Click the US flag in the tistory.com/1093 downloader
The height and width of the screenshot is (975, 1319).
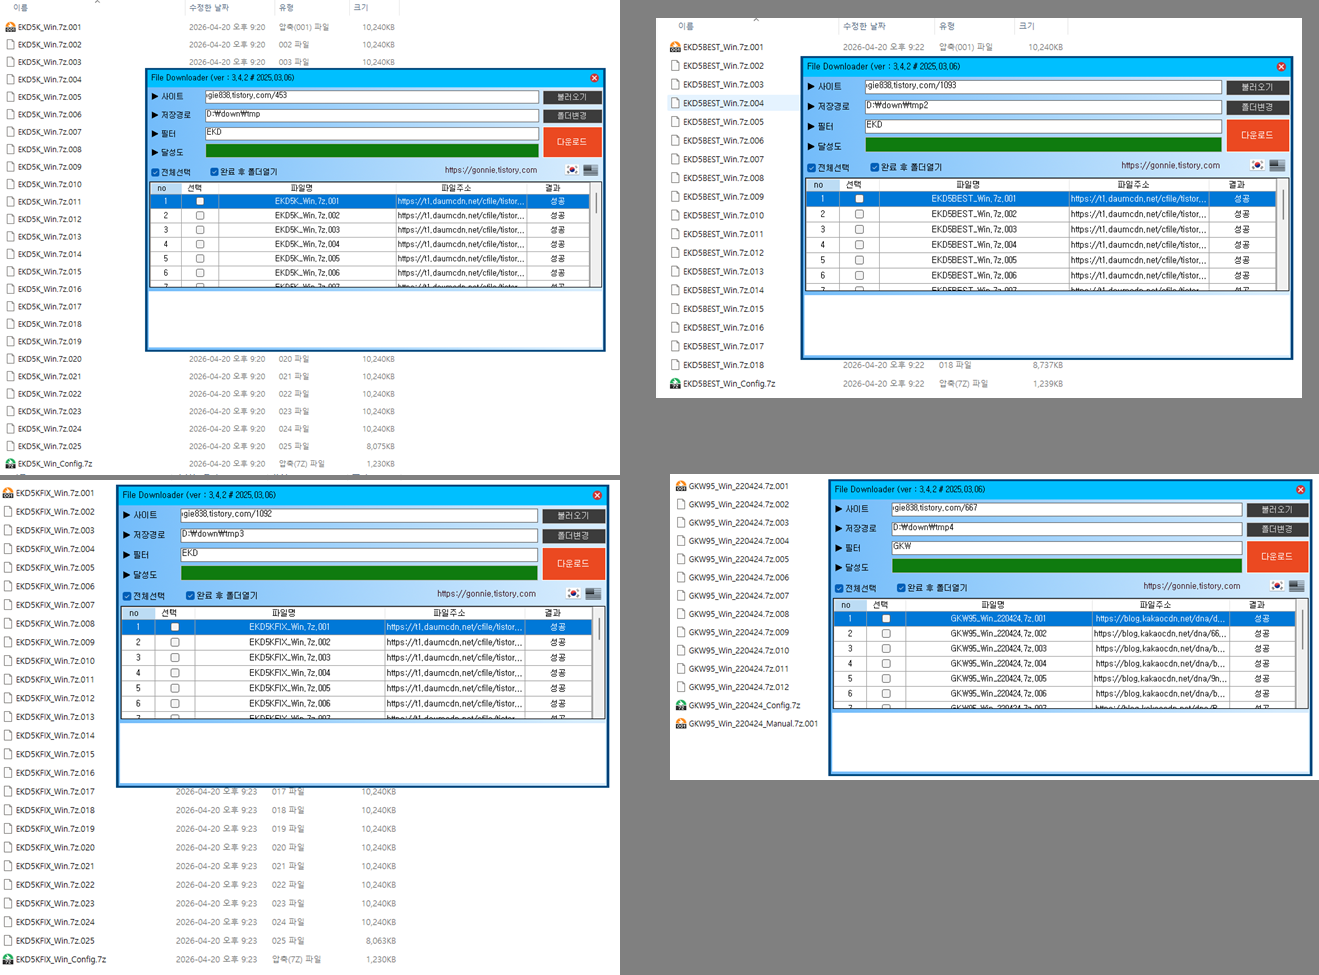point(1277,165)
